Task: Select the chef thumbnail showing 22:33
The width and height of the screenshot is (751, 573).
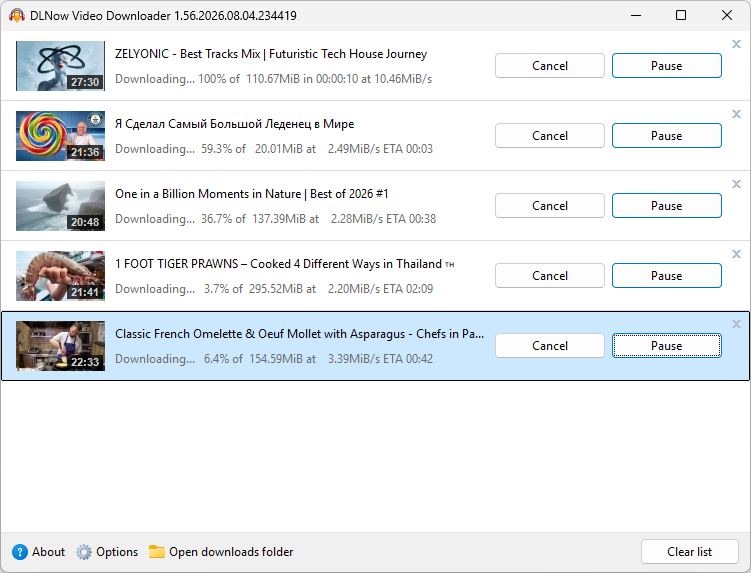Action: click(60, 345)
